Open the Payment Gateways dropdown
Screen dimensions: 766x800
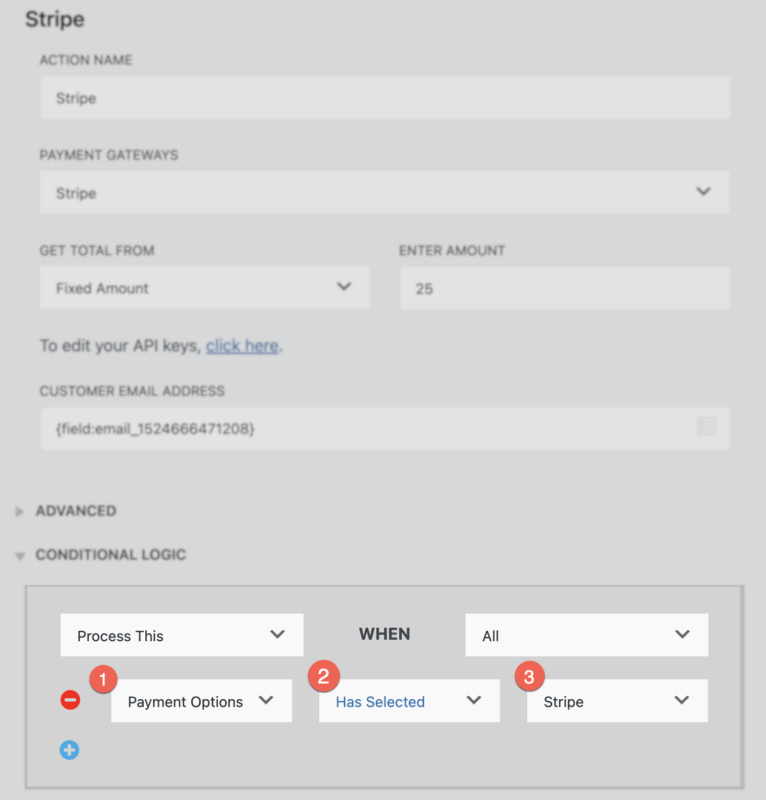[385, 192]
